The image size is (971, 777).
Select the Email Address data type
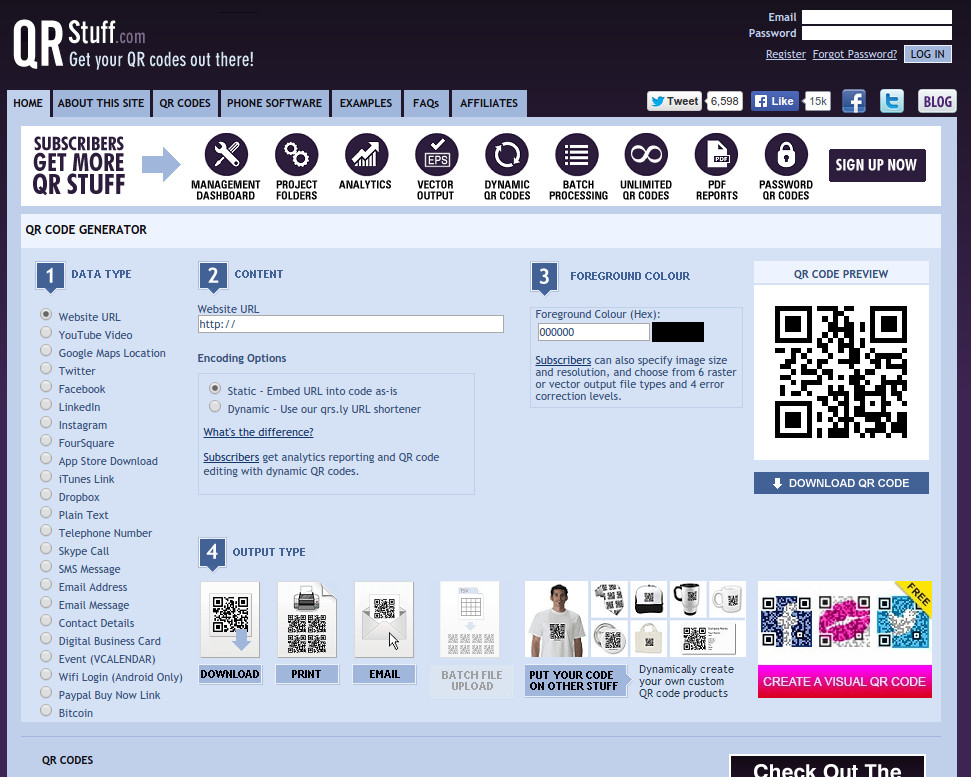tap(46, 584)
